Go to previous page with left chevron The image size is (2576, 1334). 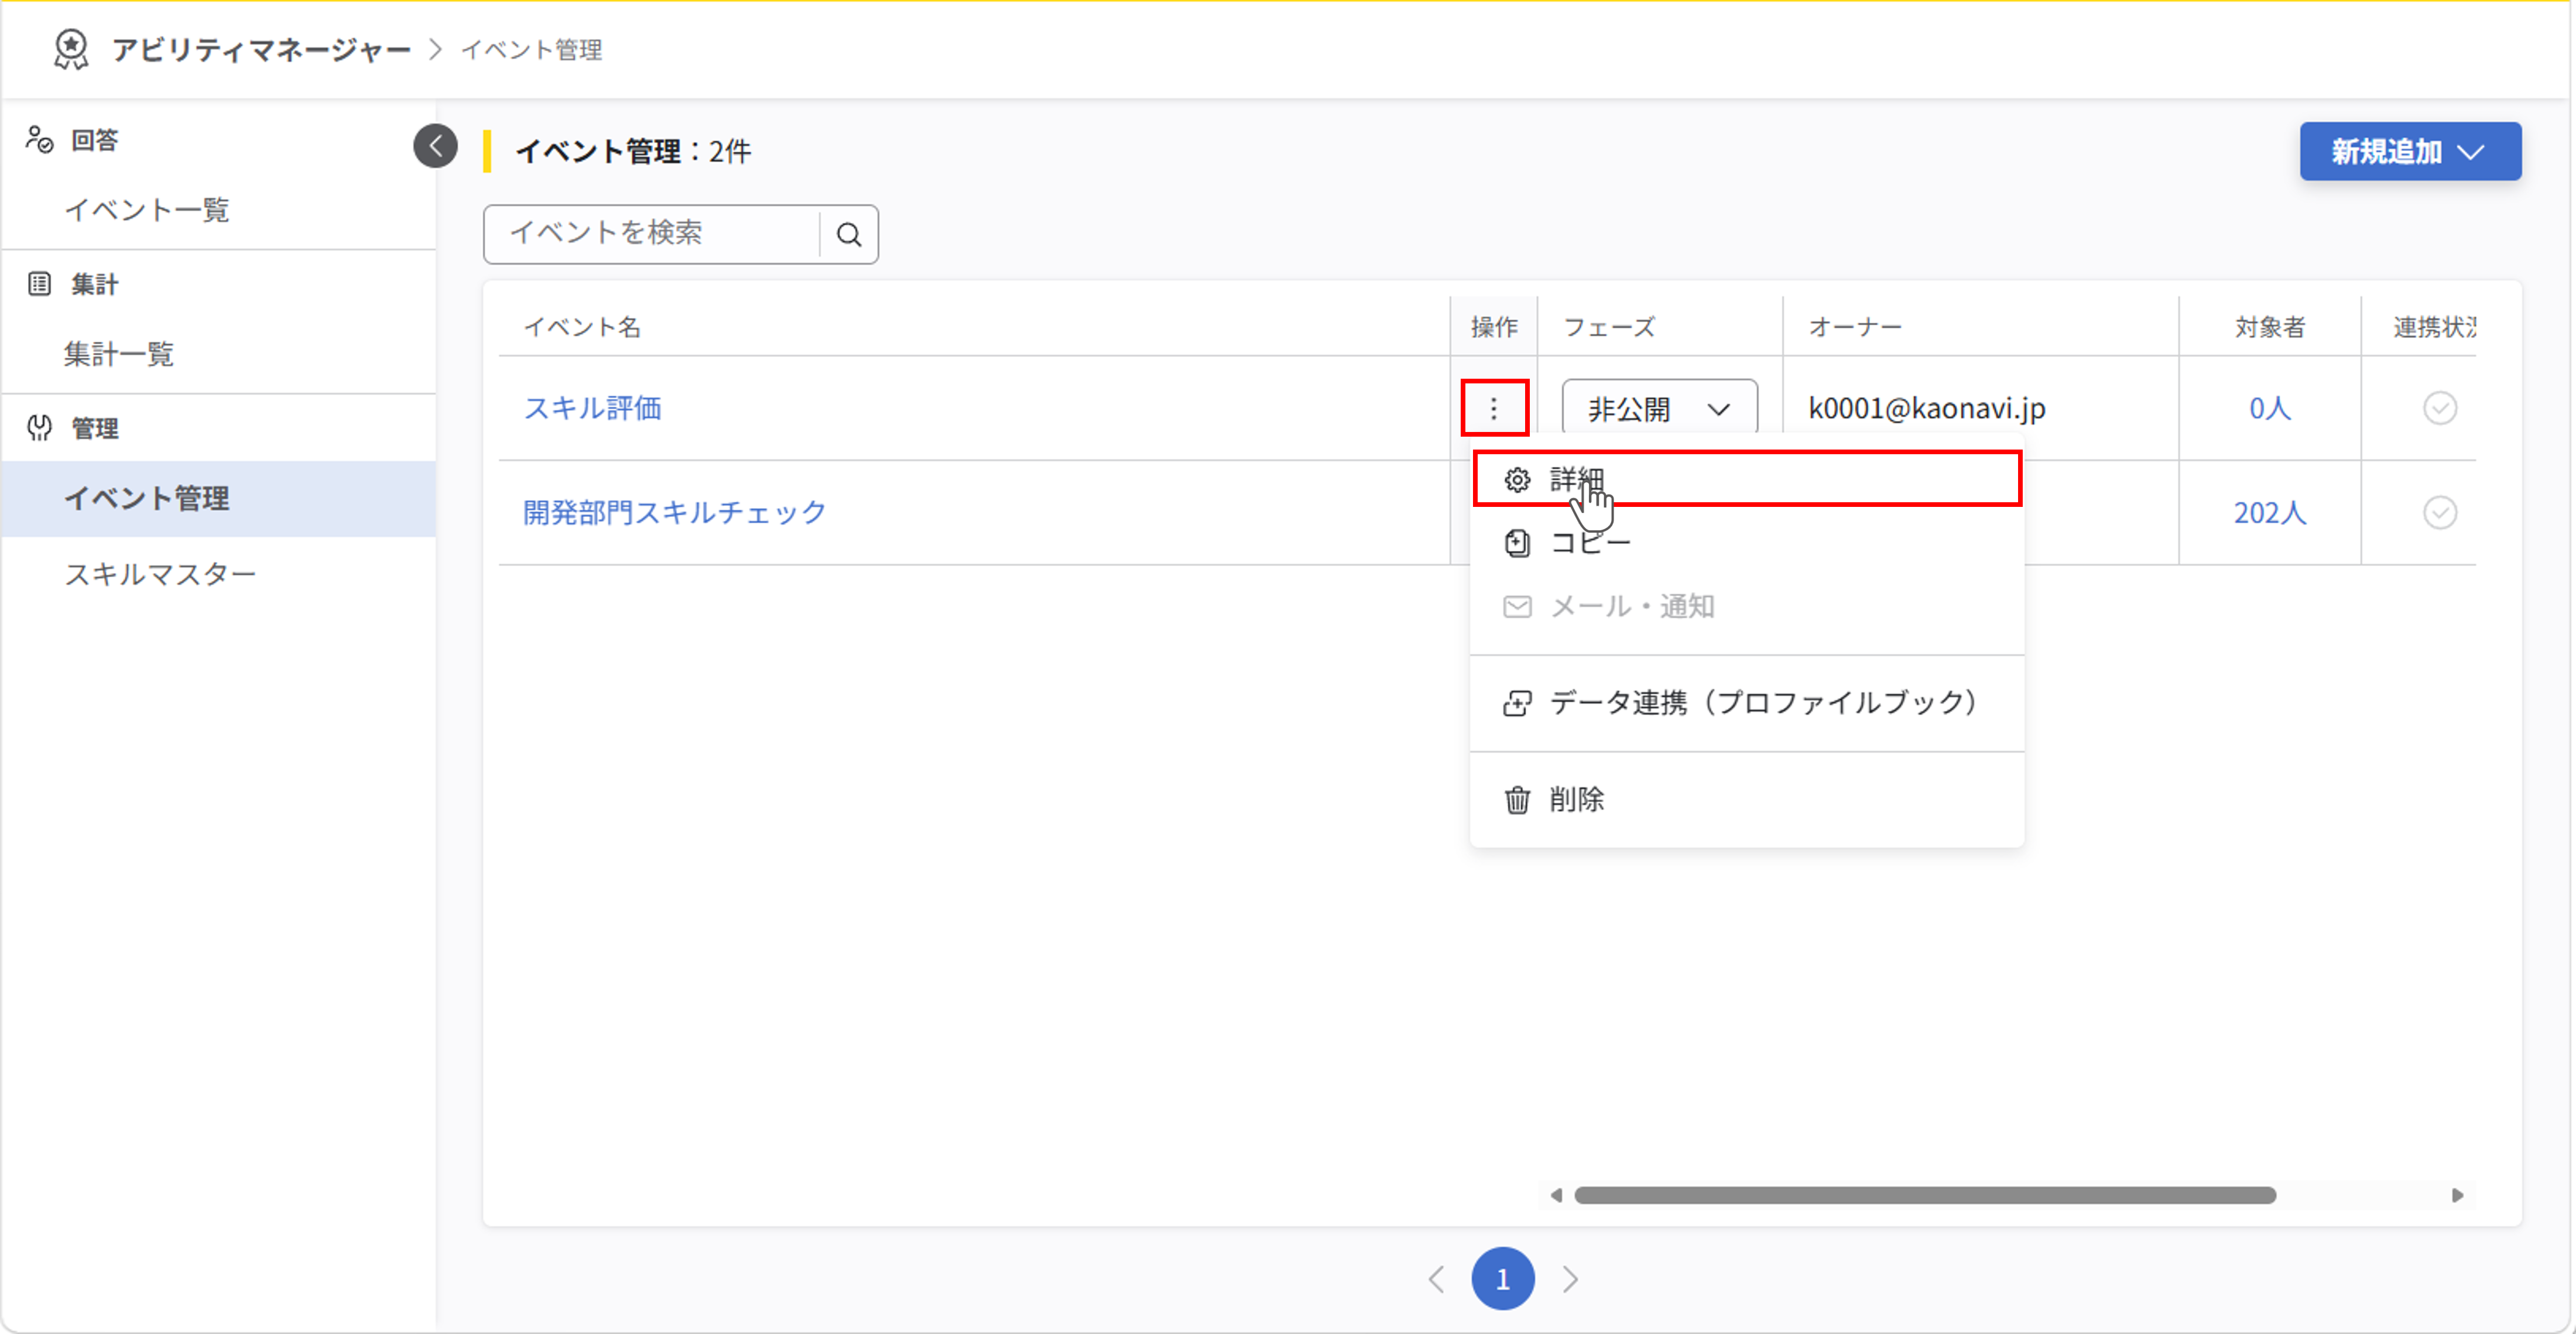click(1436, 1279)
